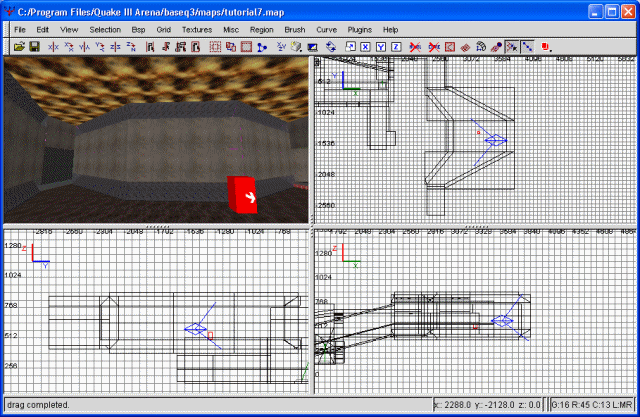This screenshot has height=417, width=640.
Task: Enable patch bend mode
Action: tap(481, 47)
